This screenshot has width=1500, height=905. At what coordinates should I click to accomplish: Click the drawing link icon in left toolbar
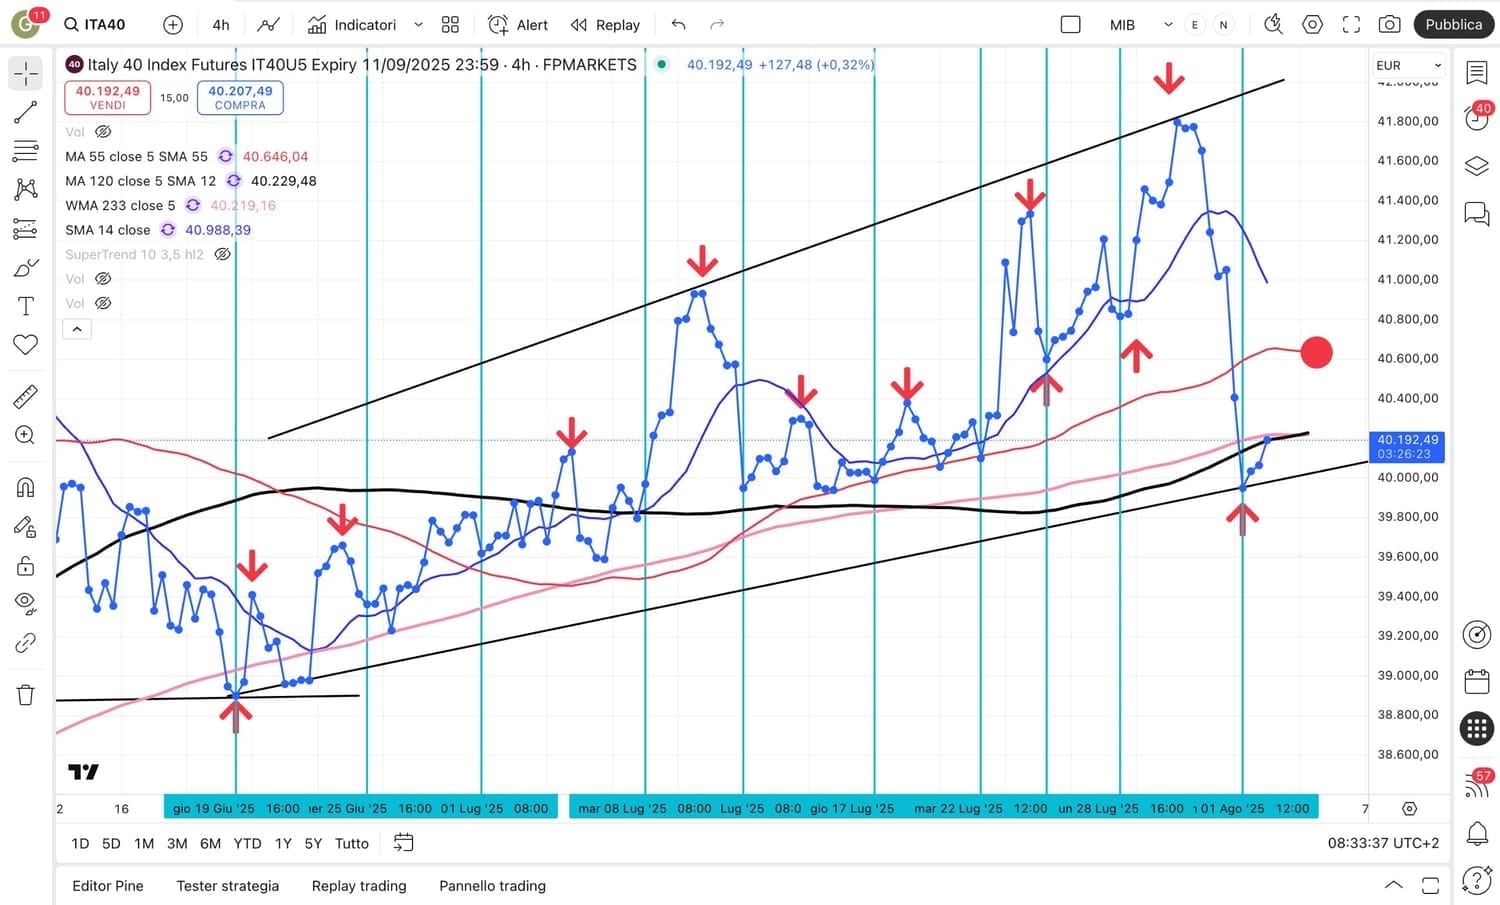[x=26, y=643]
